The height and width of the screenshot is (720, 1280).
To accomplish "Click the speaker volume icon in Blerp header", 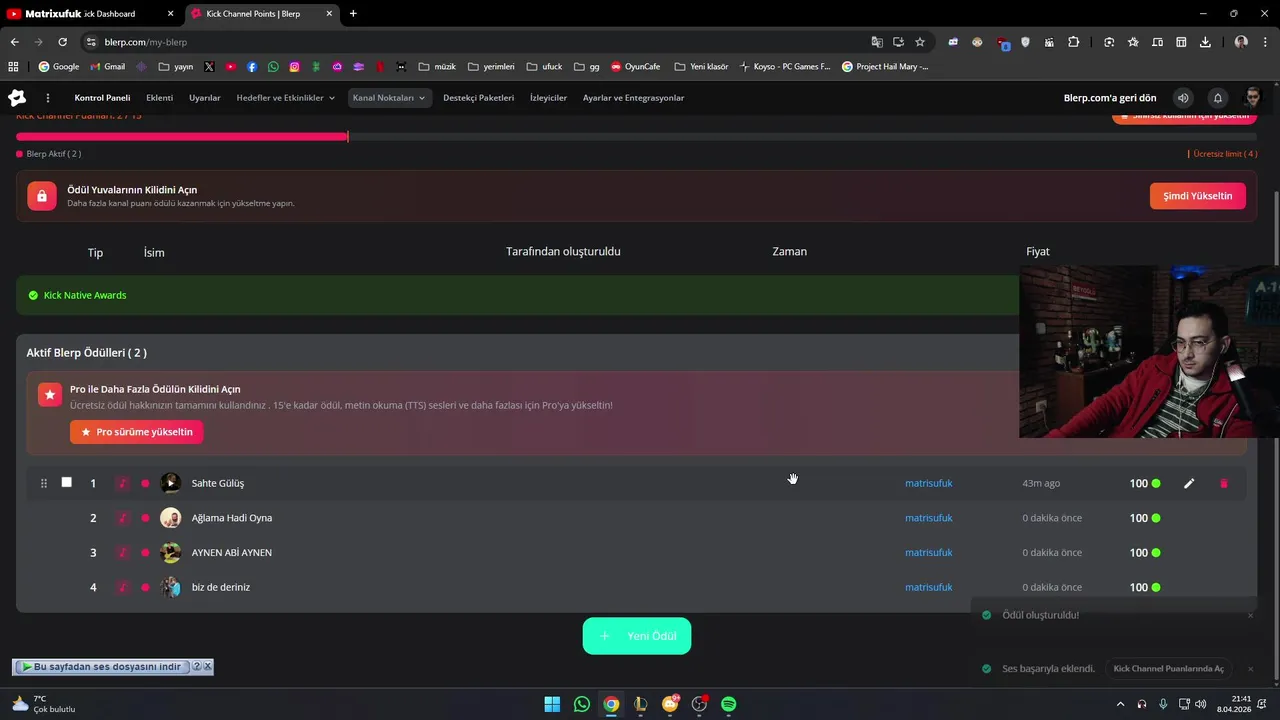I will [1183, 98].
